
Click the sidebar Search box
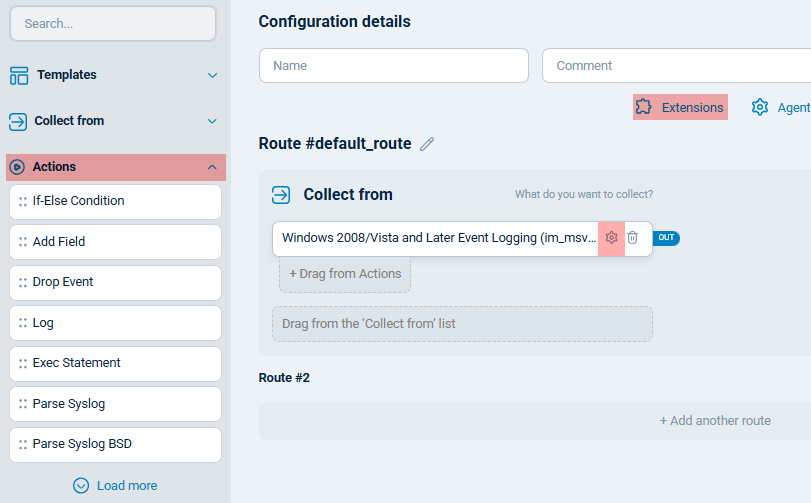coord(113,24)
